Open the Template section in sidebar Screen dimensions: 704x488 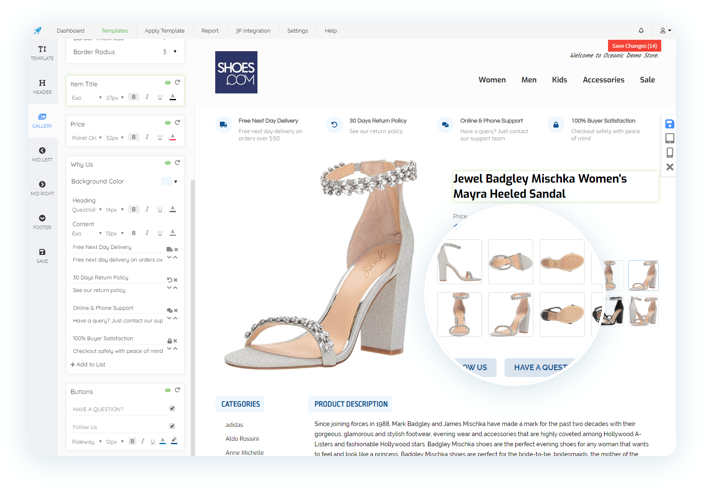click(42, 52)
